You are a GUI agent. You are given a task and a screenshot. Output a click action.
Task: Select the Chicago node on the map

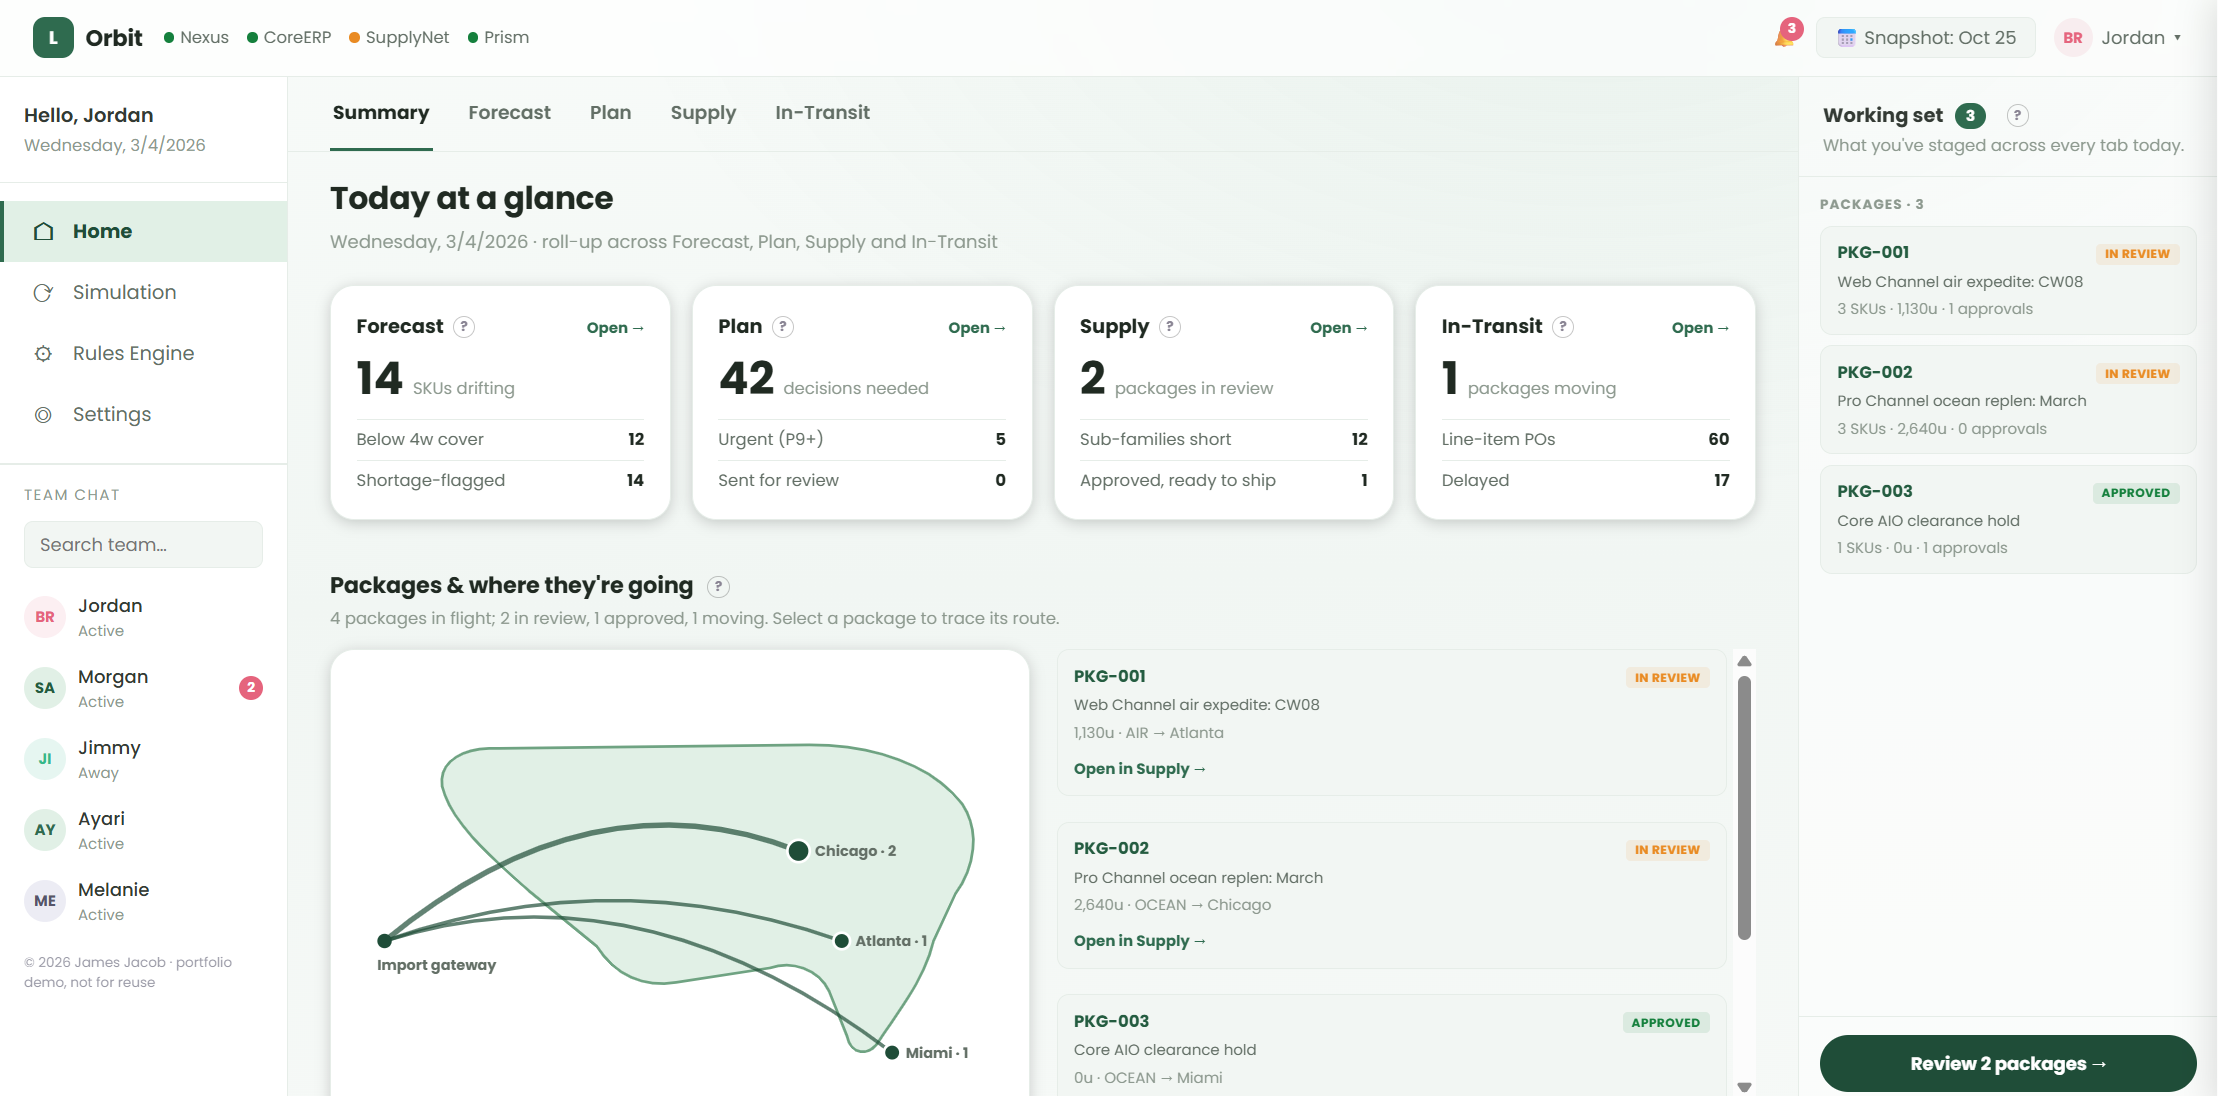(x=798, y=851)
